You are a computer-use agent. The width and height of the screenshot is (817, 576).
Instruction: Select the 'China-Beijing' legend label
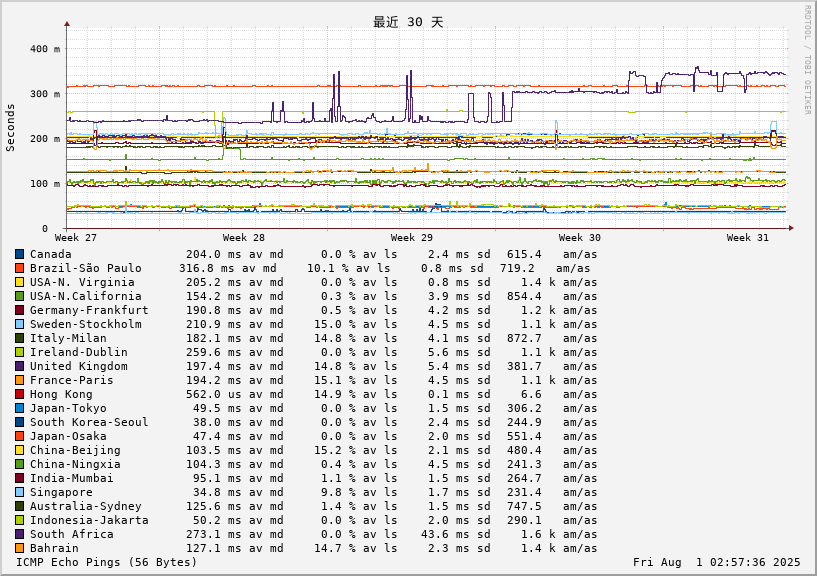click(x=75, y=450)
